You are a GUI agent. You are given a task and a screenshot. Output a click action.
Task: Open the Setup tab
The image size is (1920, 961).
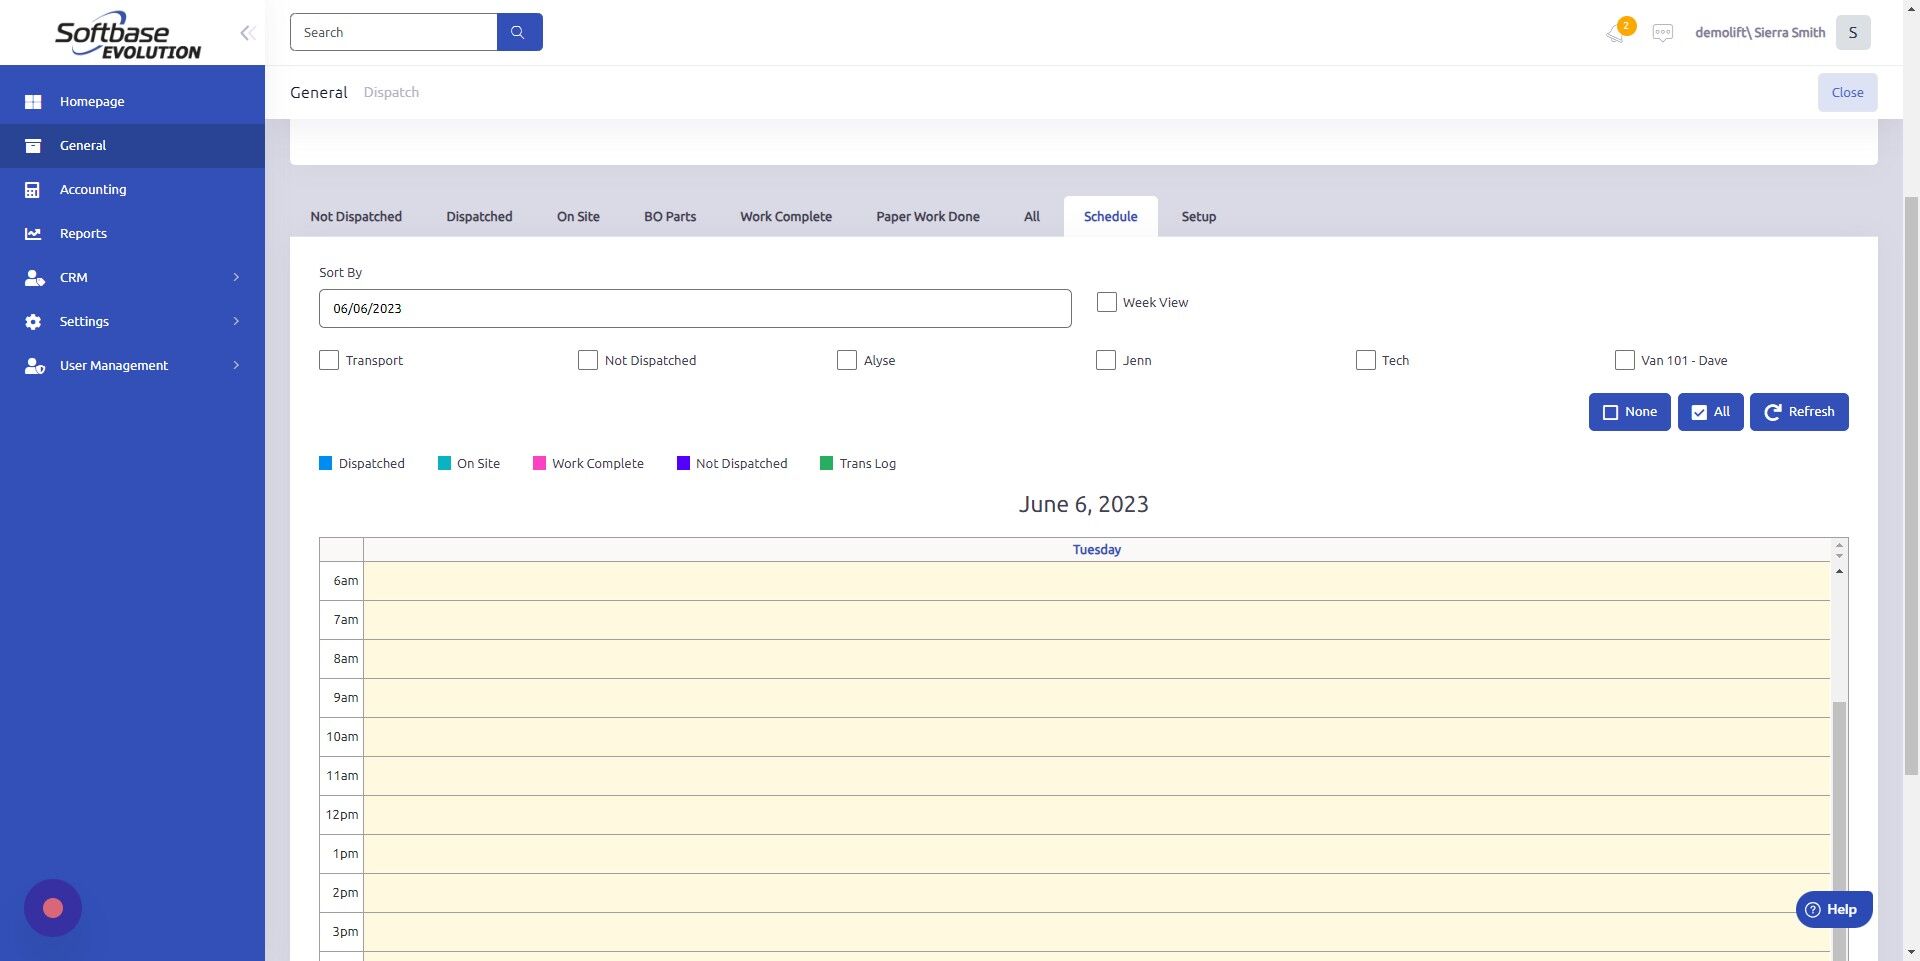point(1199,216)
